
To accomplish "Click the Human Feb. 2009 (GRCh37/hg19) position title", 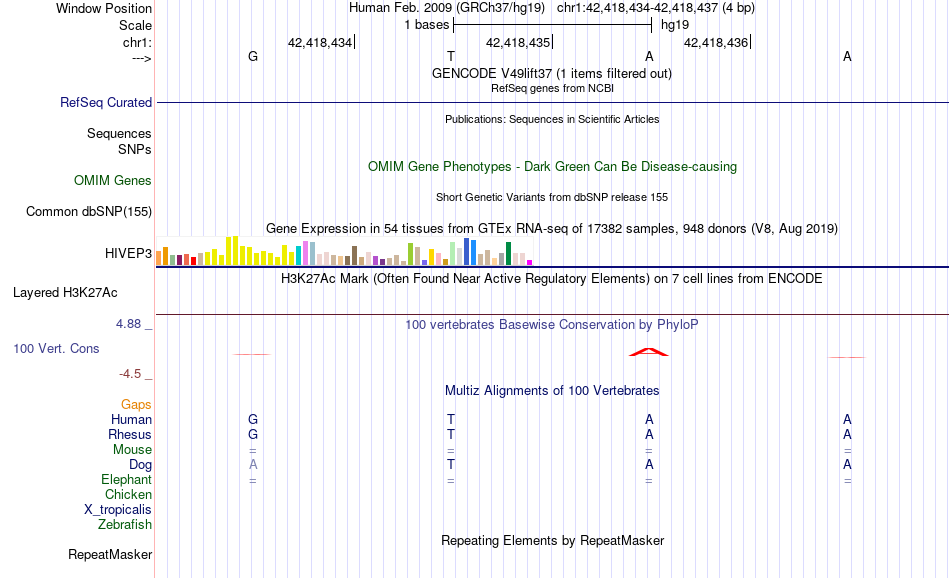I will (x=447, y=8).
